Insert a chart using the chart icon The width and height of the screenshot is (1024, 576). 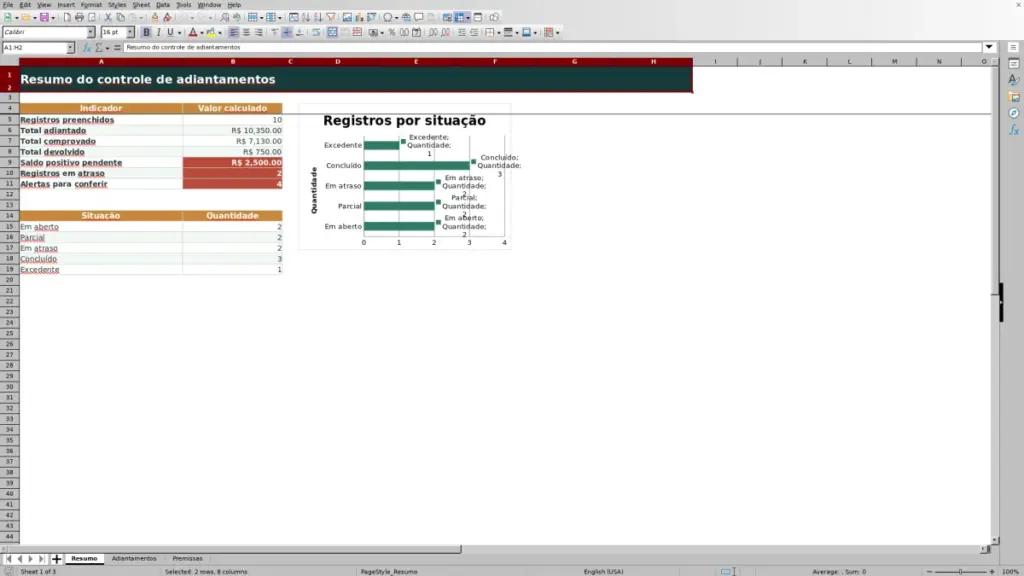coord(359,18)
